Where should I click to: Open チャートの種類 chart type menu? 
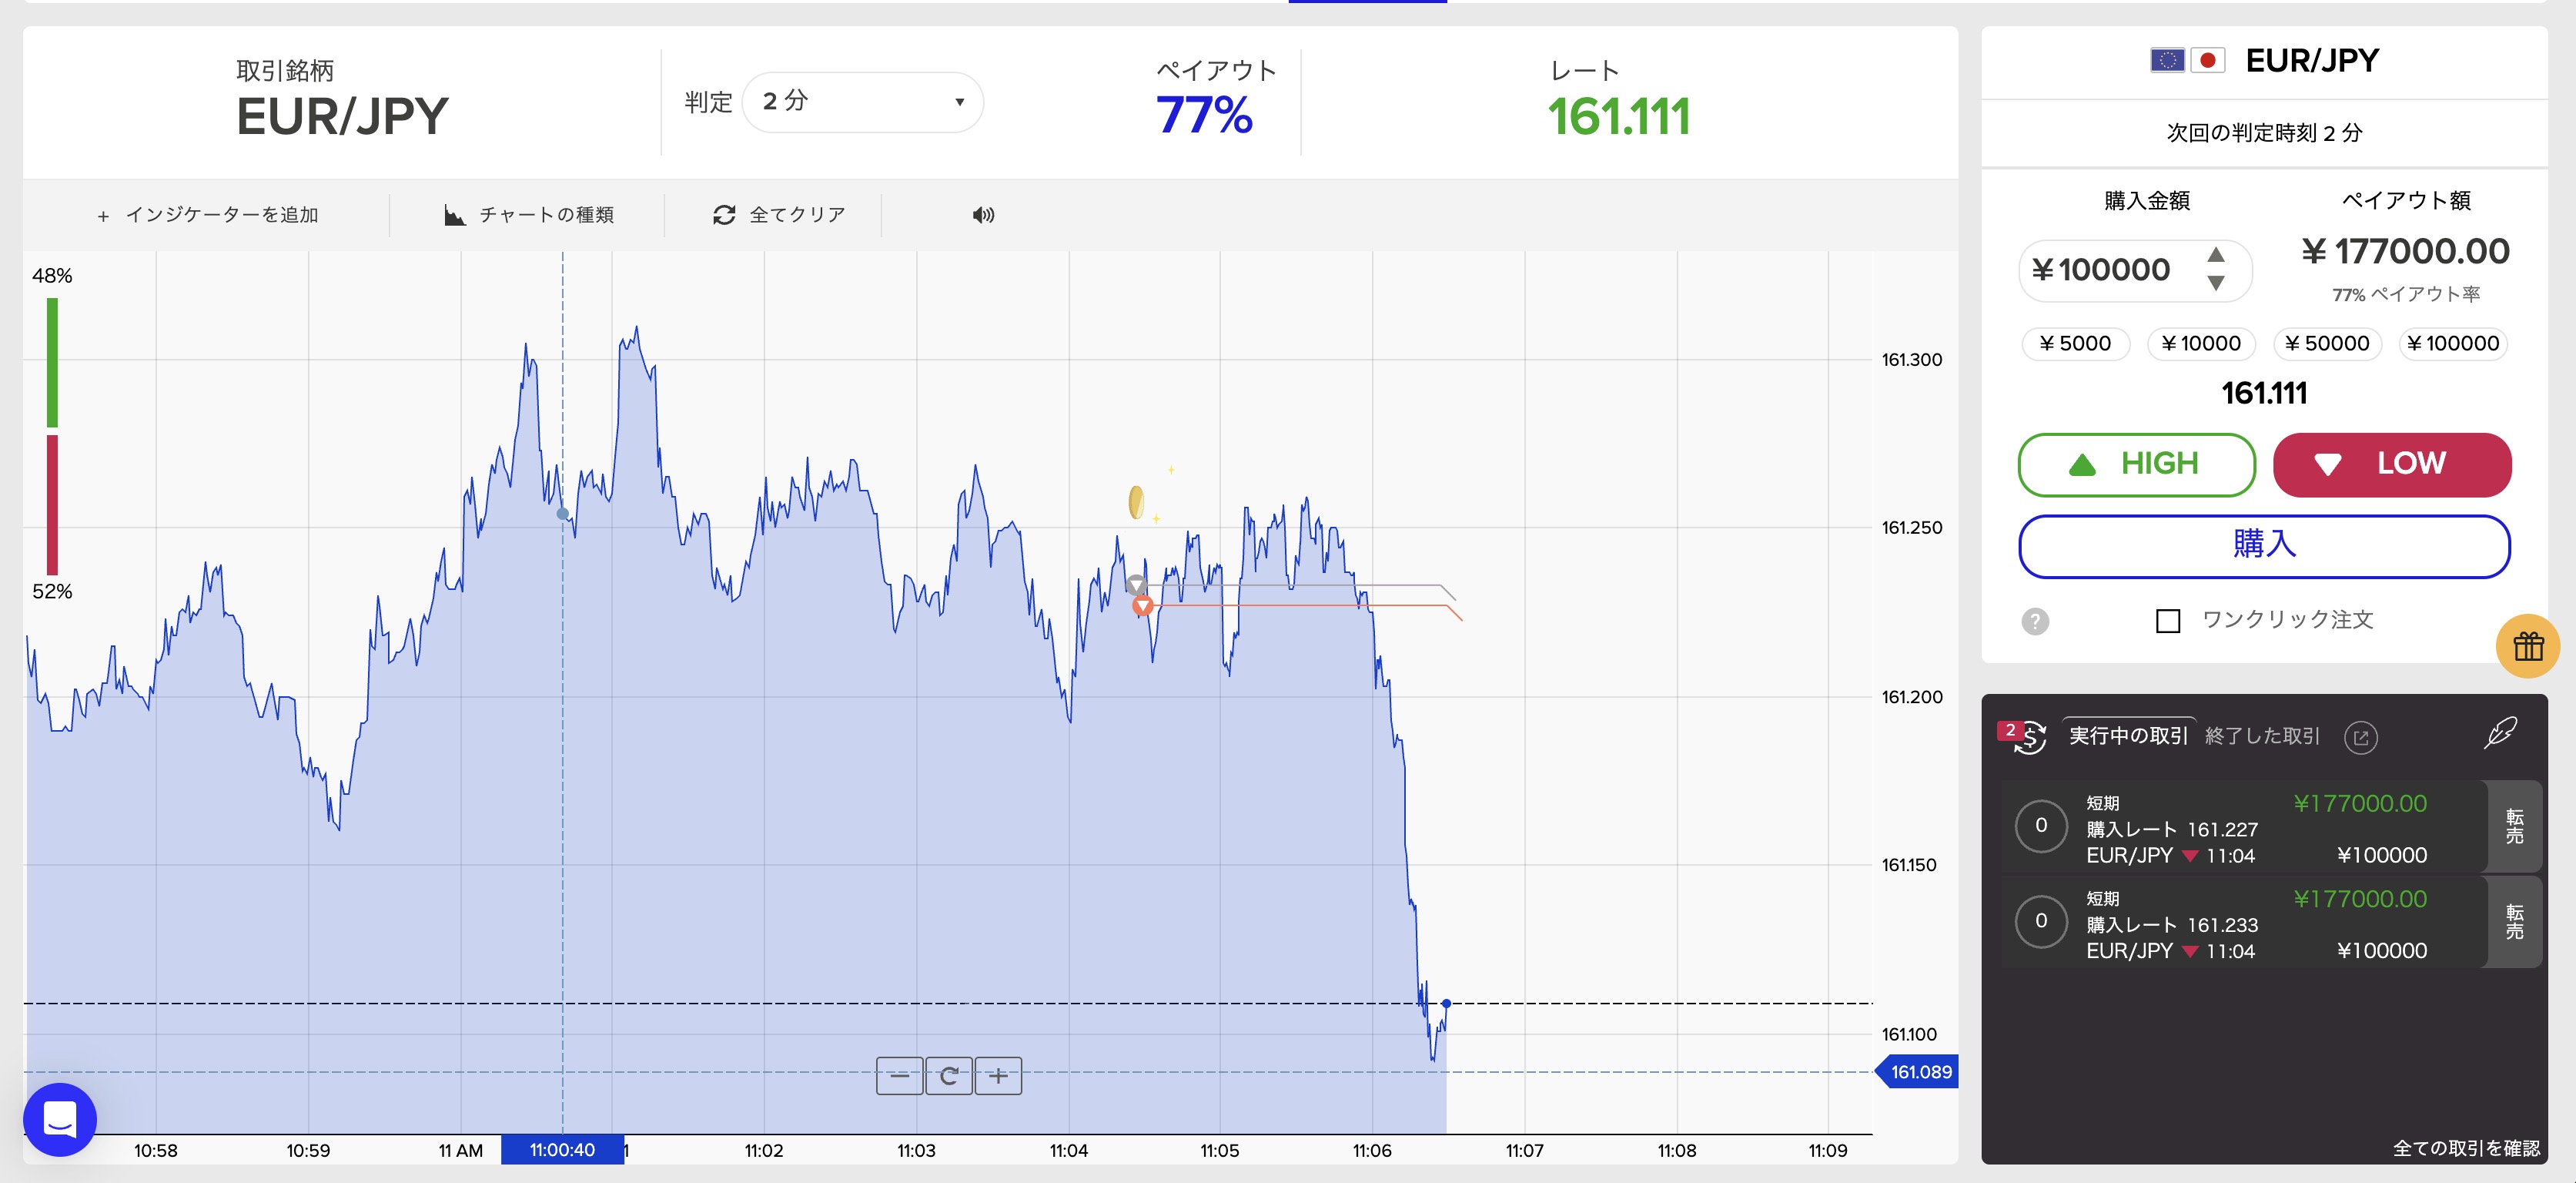[x=529, y=215]
